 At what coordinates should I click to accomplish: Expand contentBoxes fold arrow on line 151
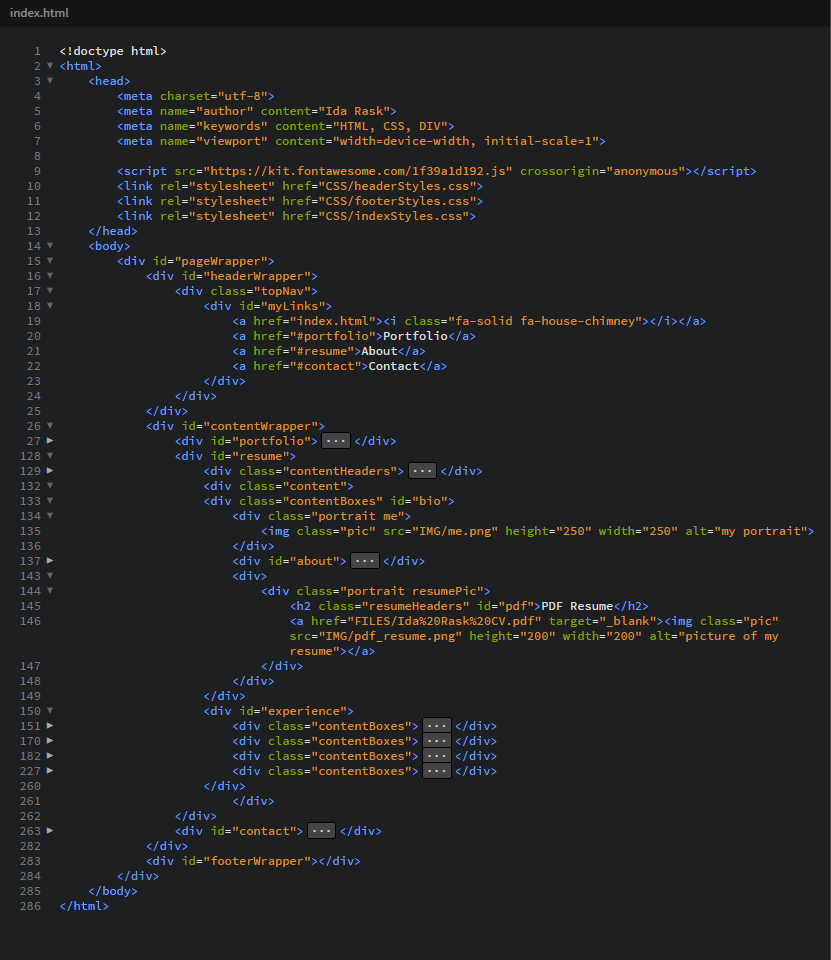coord(50,726)
